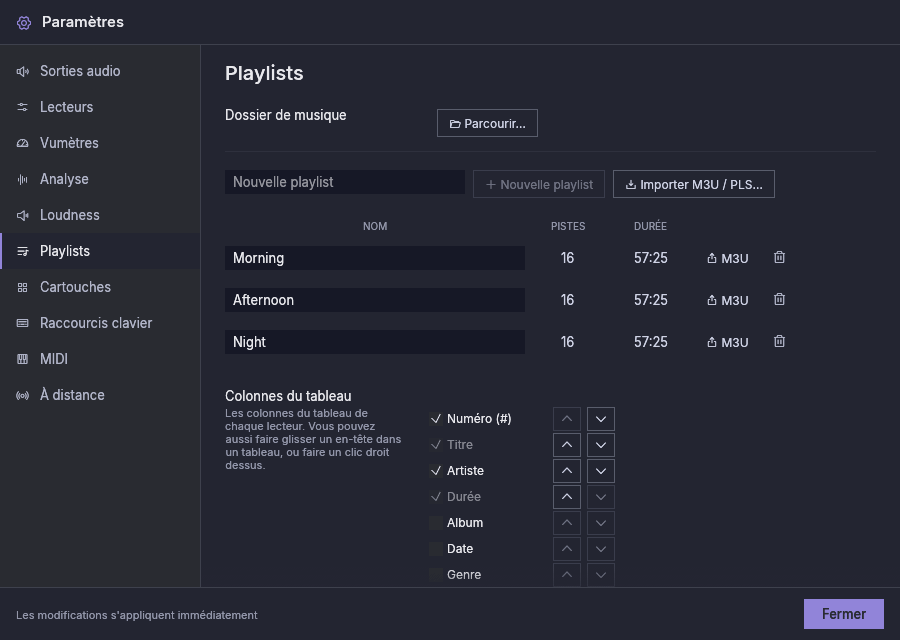This screenshot has width=900, height=640.
Task: Move Titre column down
Action: 600,445
